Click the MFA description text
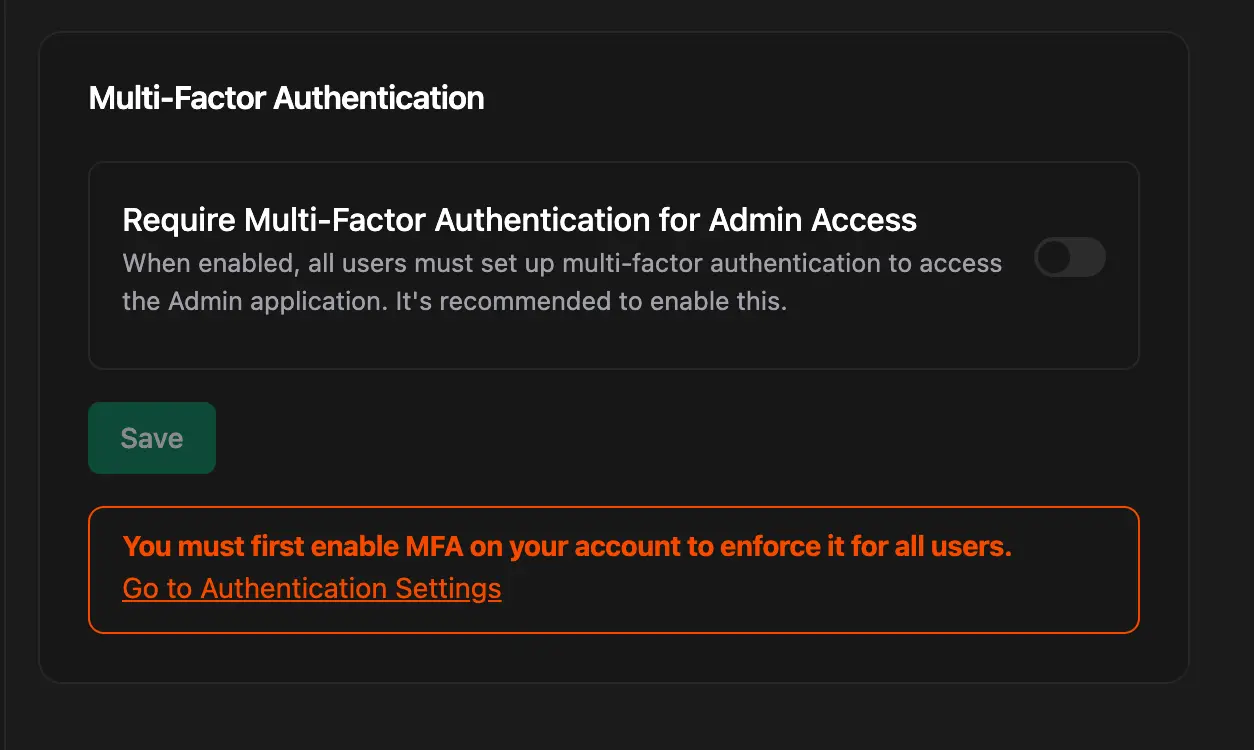Viewport: 1254px width, 750px height. click(x=561, y=281)
